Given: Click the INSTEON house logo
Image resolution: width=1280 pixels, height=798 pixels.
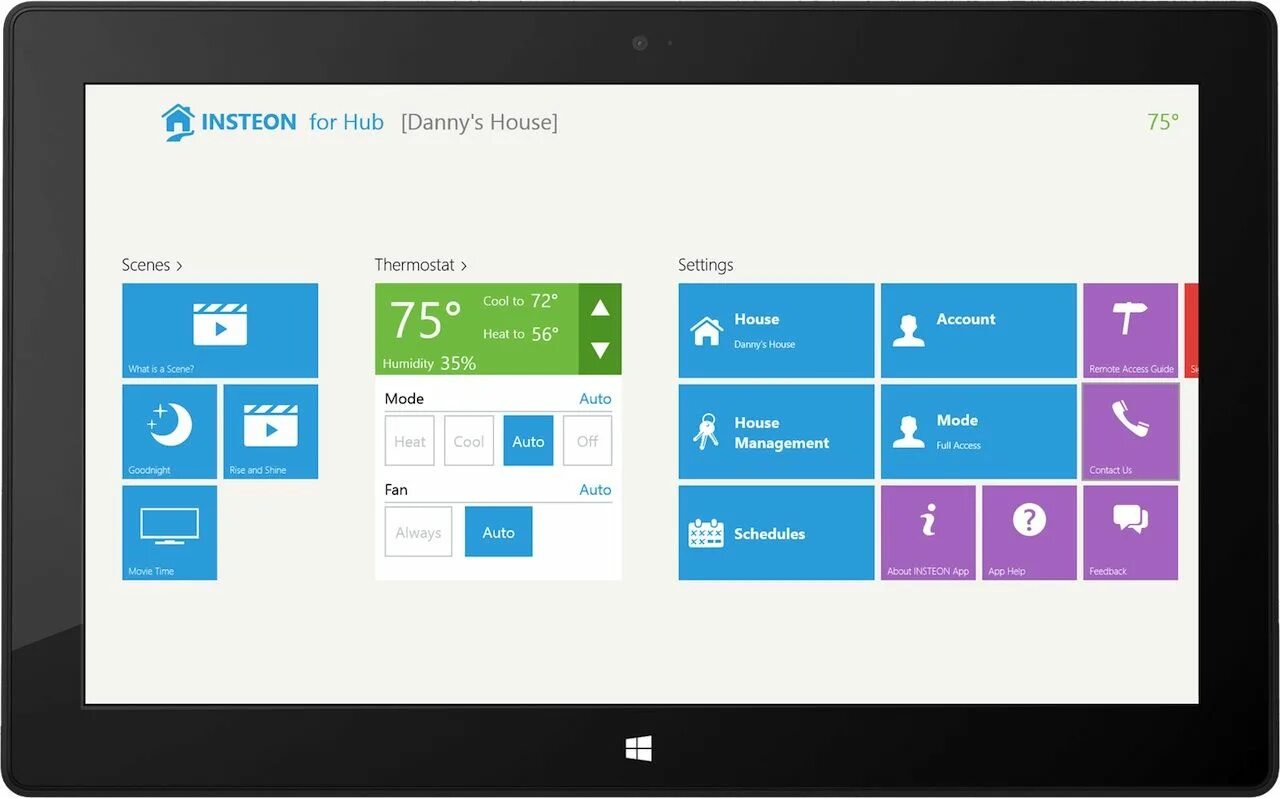Looking at the screenshot, I should pyautogui.click(x=178, y=122).
